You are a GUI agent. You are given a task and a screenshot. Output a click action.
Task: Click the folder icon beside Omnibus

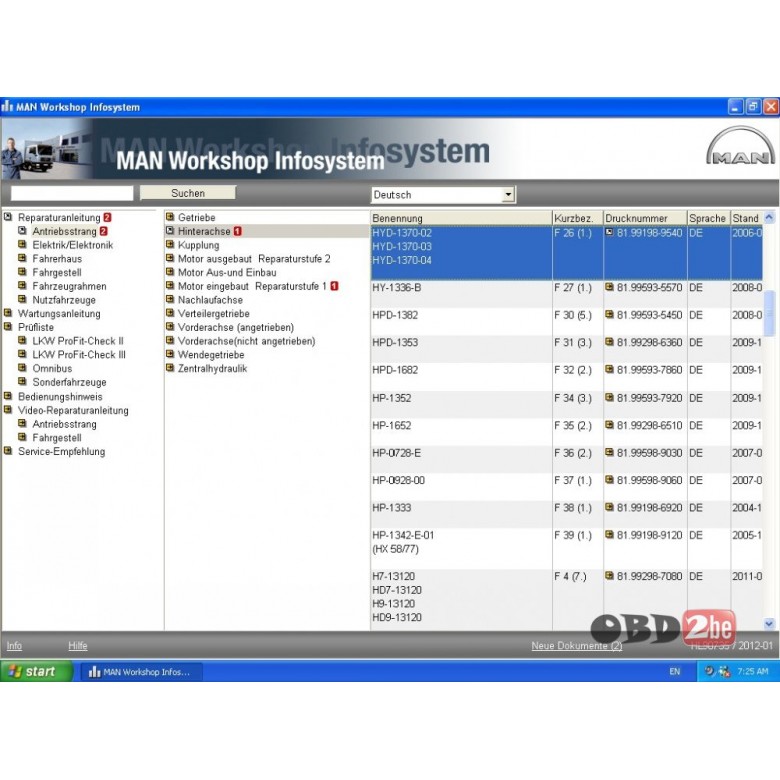click(22, 368)
